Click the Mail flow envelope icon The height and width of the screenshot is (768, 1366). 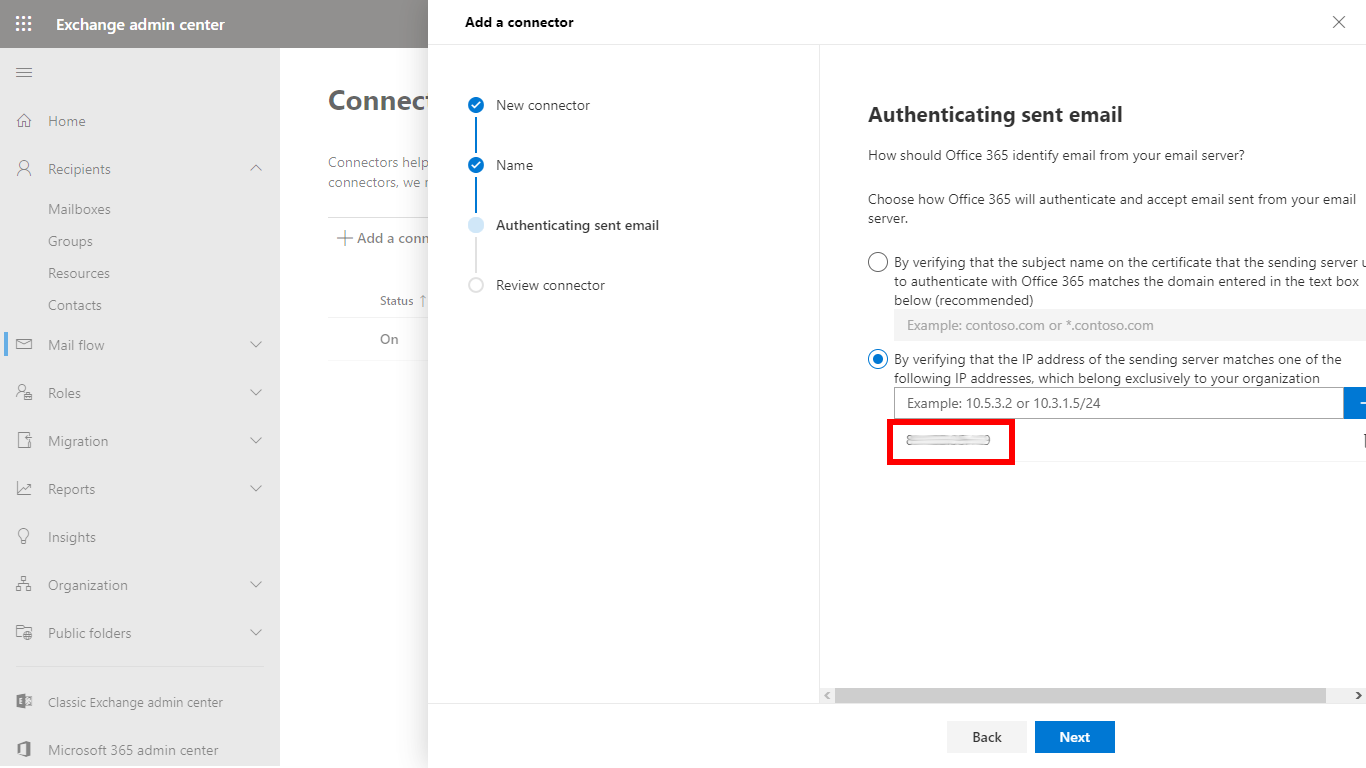(x=24, y=345)
